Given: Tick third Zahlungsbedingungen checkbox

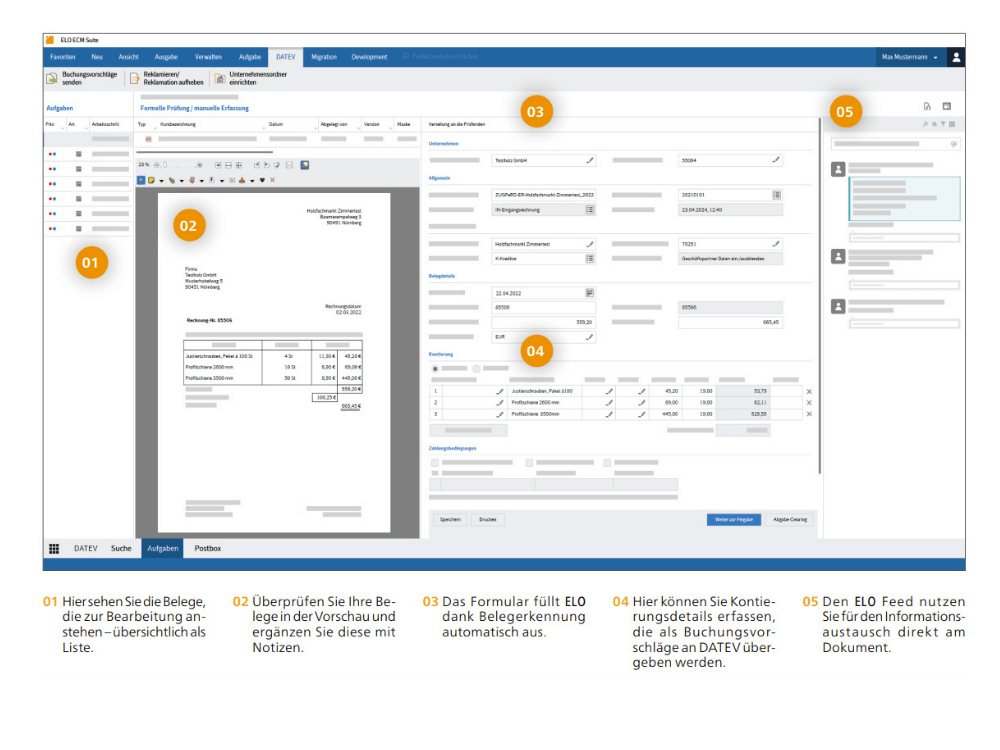Looking at the screenshot, I should point(607,462).
